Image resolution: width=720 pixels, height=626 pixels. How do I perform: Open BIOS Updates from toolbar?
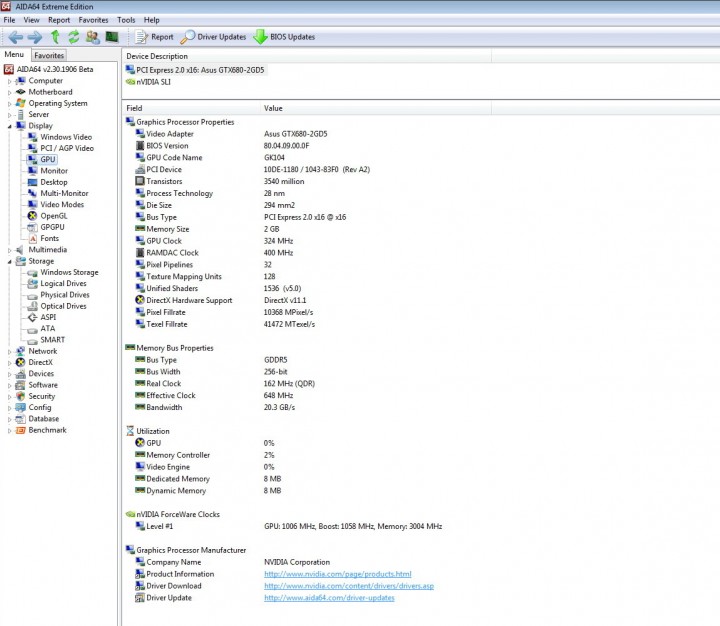(x=284, y=37)
